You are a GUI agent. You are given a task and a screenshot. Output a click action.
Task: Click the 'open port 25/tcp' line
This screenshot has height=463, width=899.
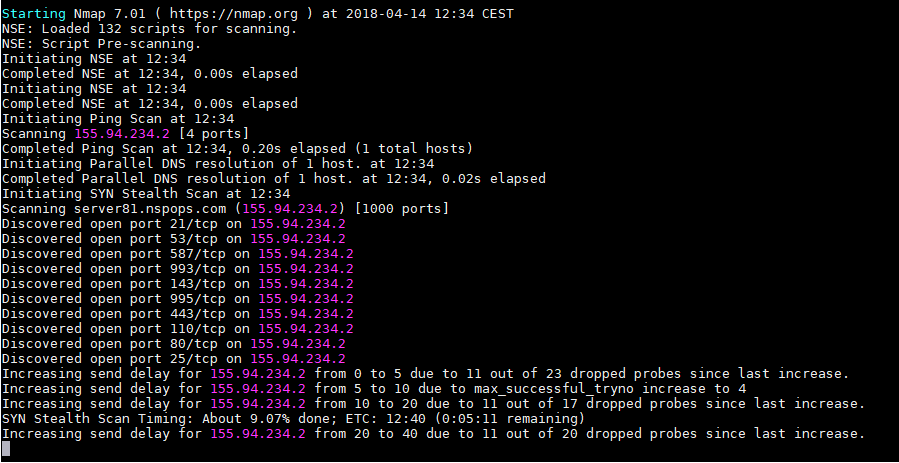(x=173, y=358)
